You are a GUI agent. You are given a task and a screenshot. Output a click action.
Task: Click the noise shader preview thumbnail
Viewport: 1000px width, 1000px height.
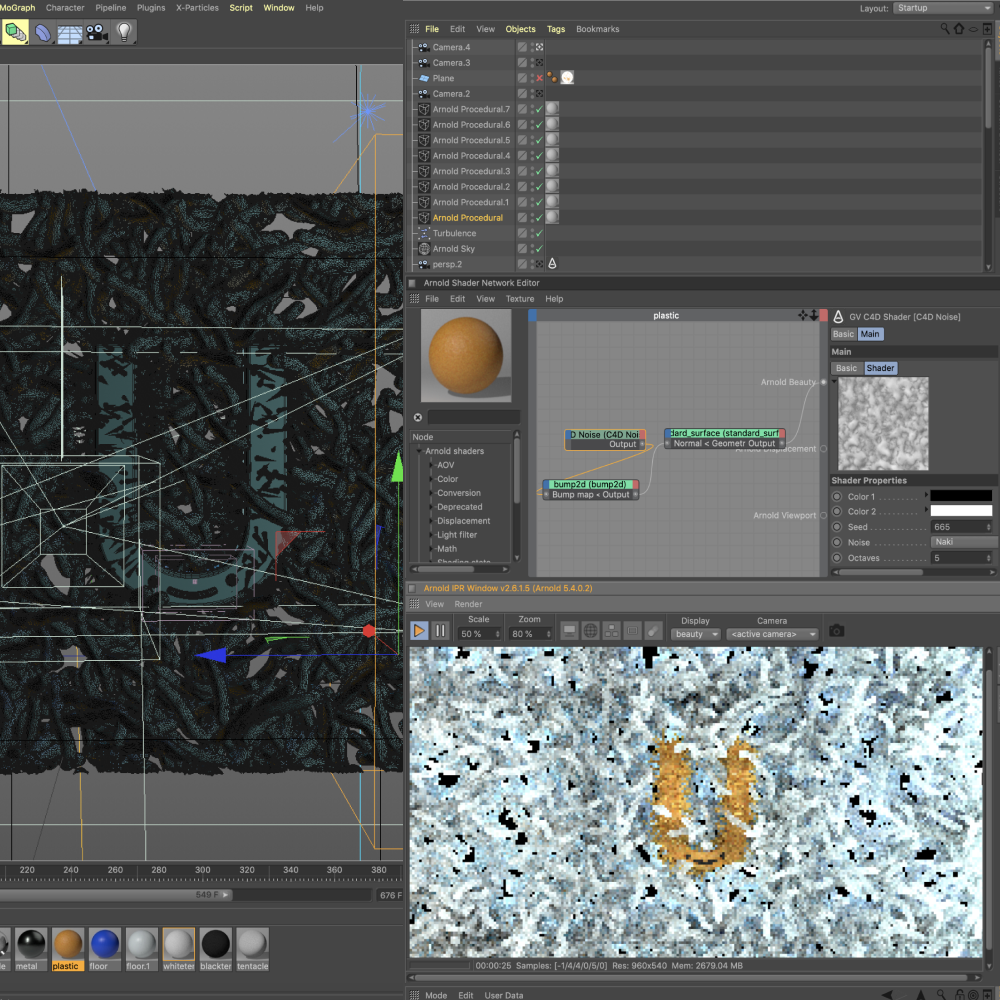pos(883,423)
